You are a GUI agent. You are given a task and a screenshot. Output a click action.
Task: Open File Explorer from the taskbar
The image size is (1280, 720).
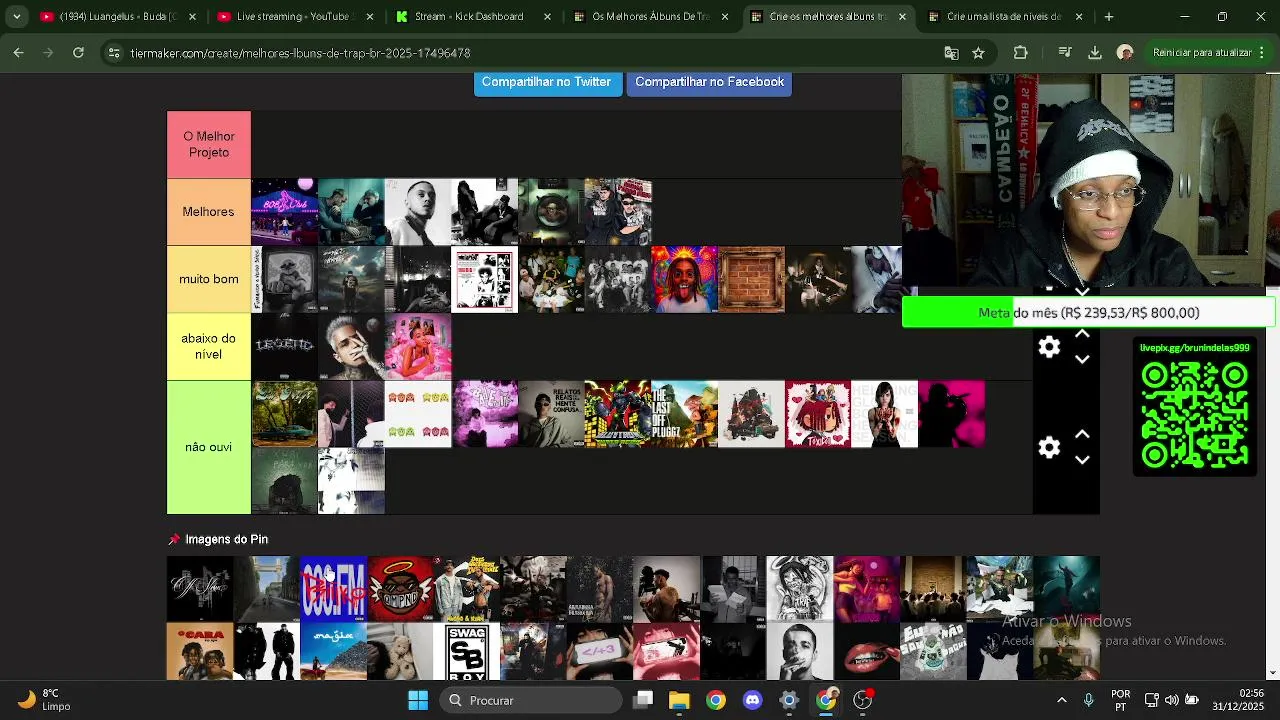coord(679,700)
